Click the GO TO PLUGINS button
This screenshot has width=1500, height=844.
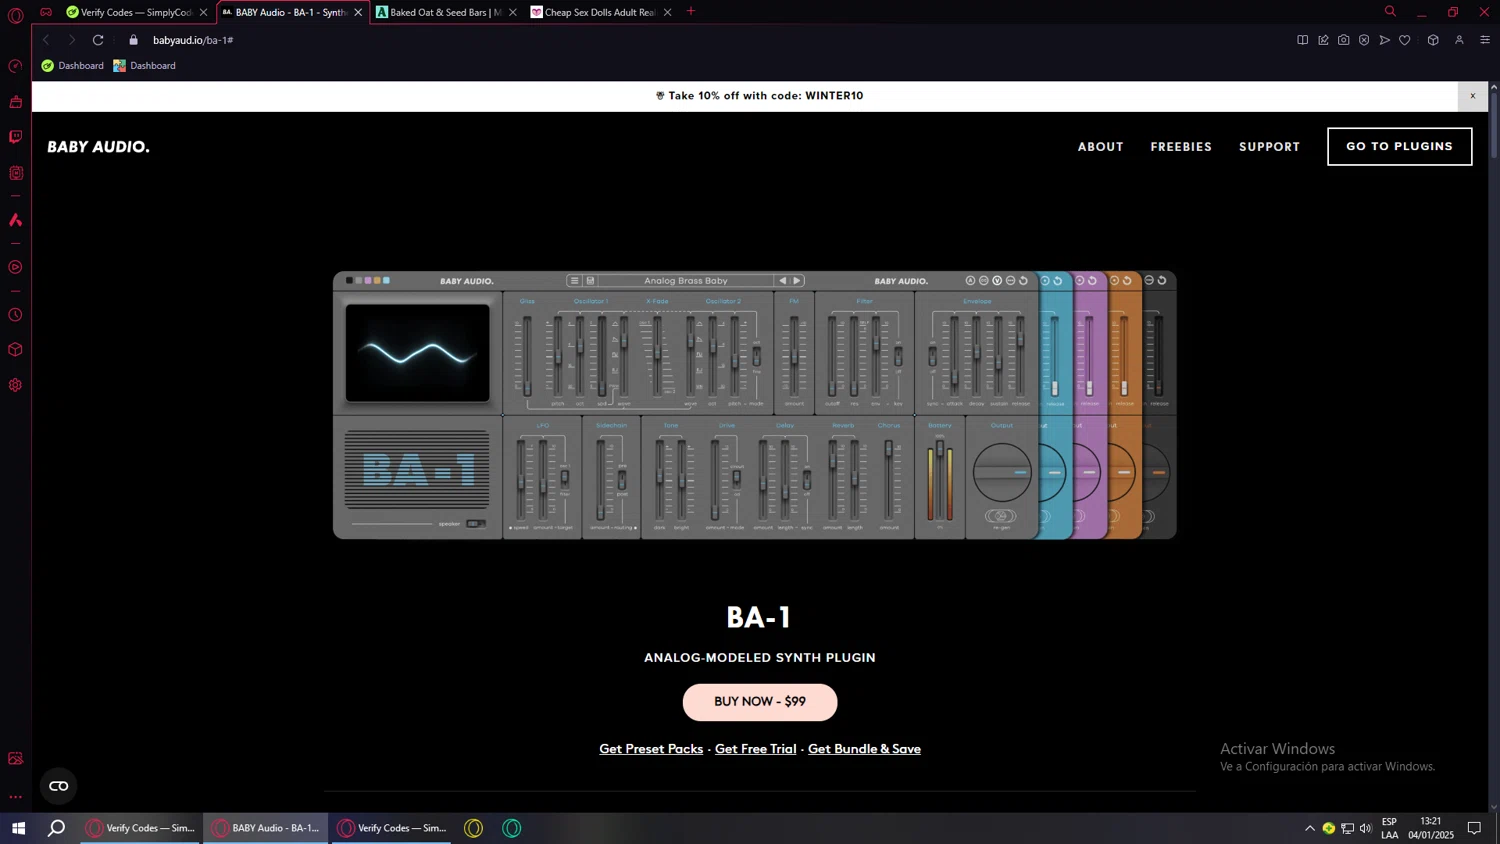click(1399, 146)
